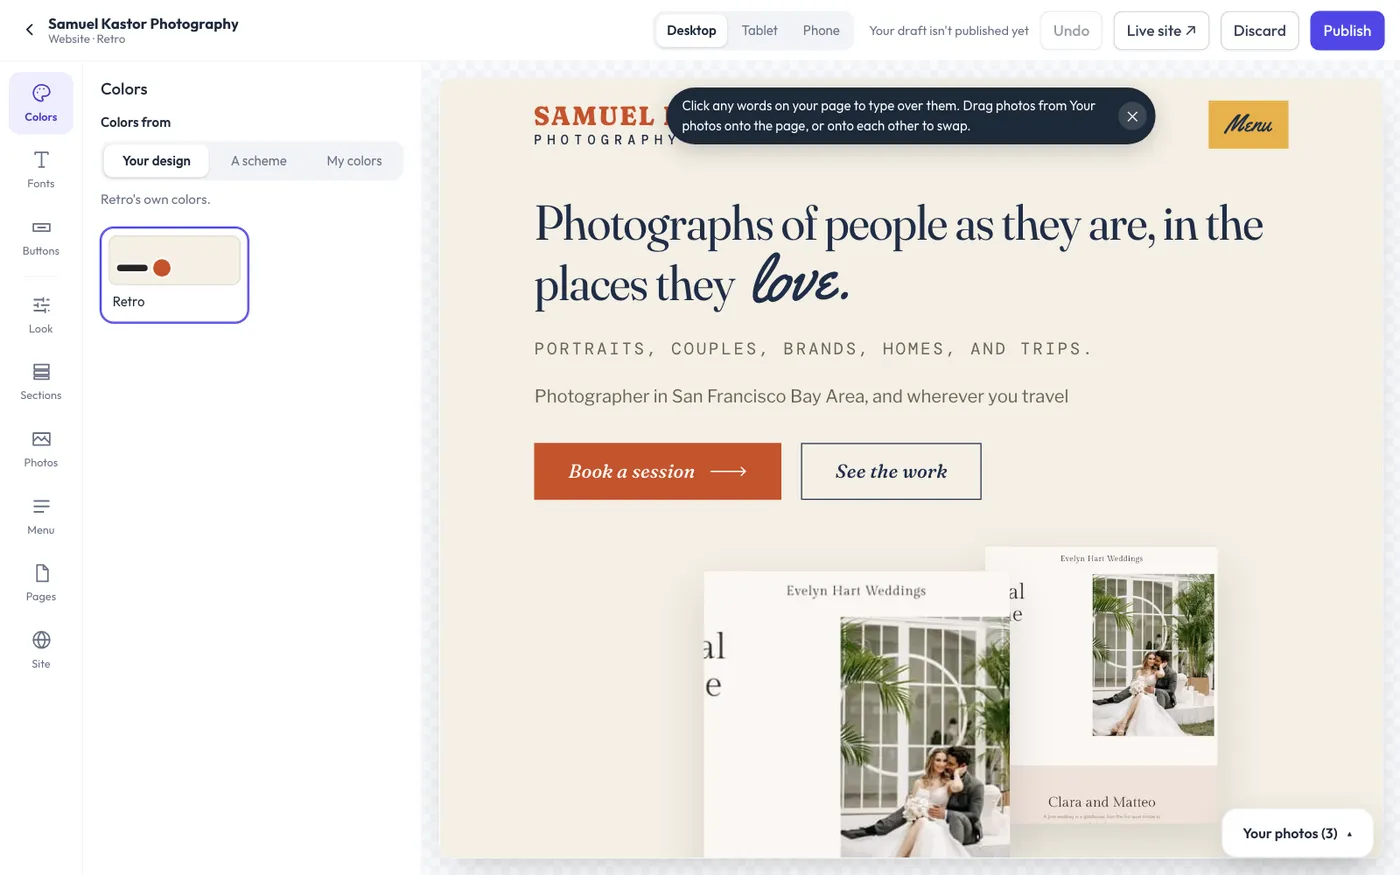Edit the 'PORTRAITS, COUPLES, BRANDS' tagline text
This screenshot has width=1400, height=875.
pyautogui.click(x=813, y=349)
